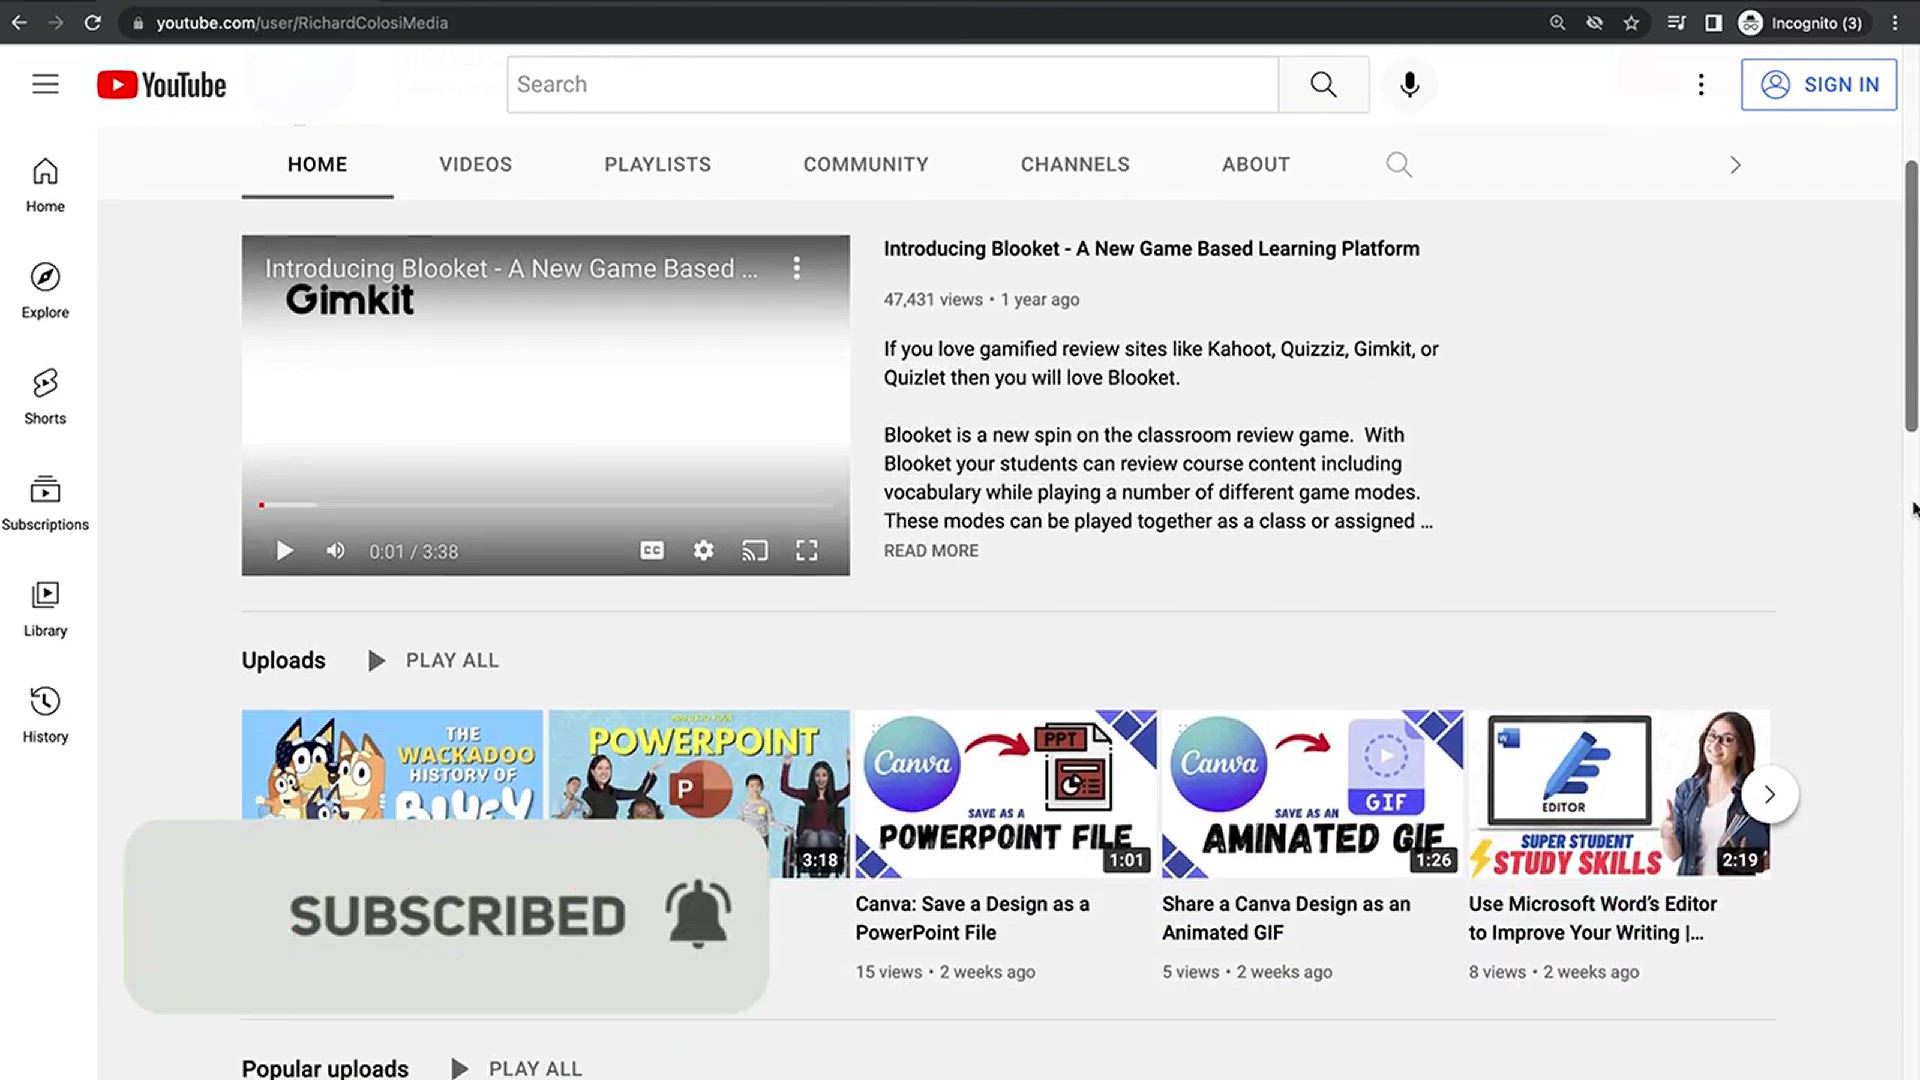Open the Incognito profile indicator
The height and width of the screenshot is (1080, 1920).
tap(1801, 22)
